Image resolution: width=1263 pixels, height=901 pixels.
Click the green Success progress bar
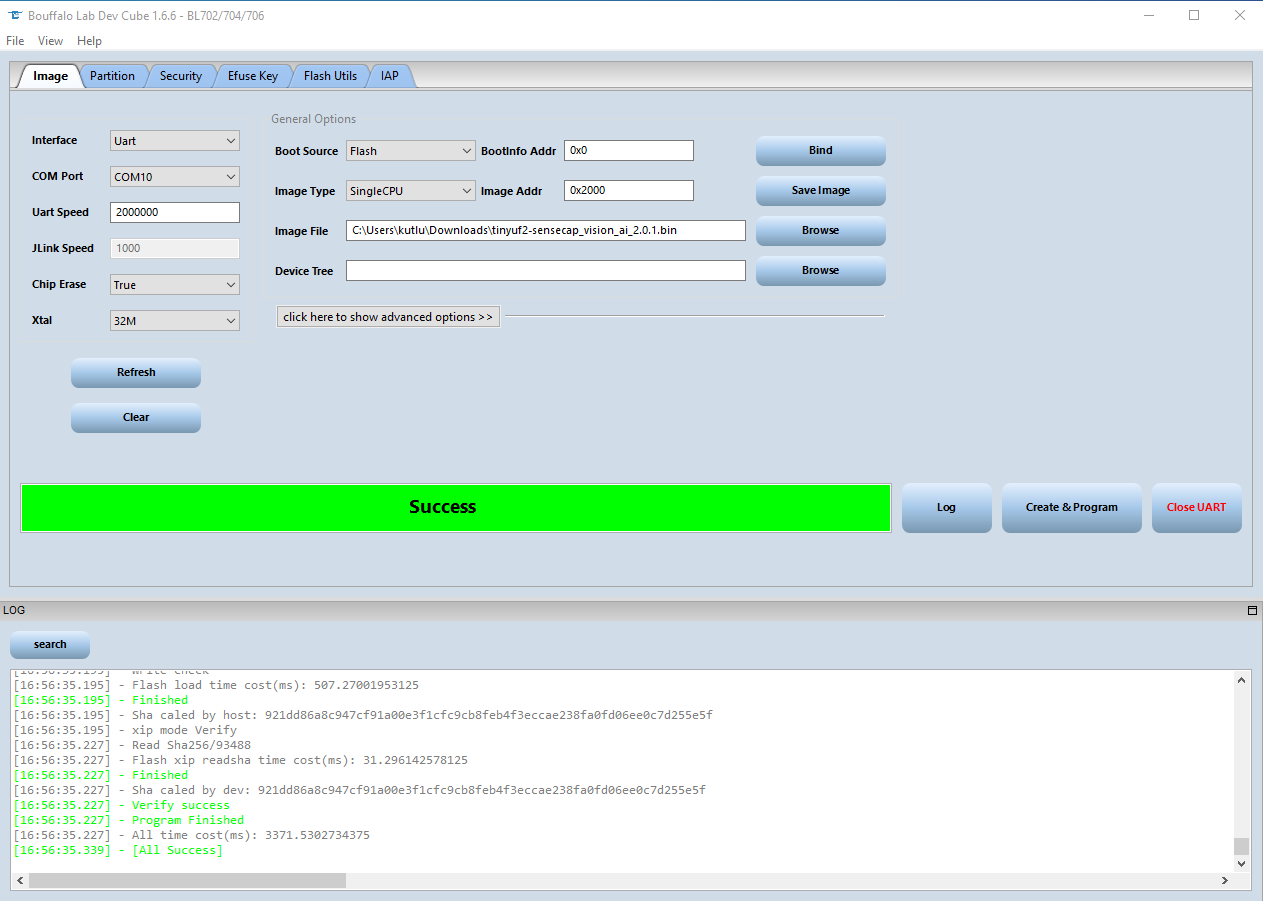[x=456, y=508]
